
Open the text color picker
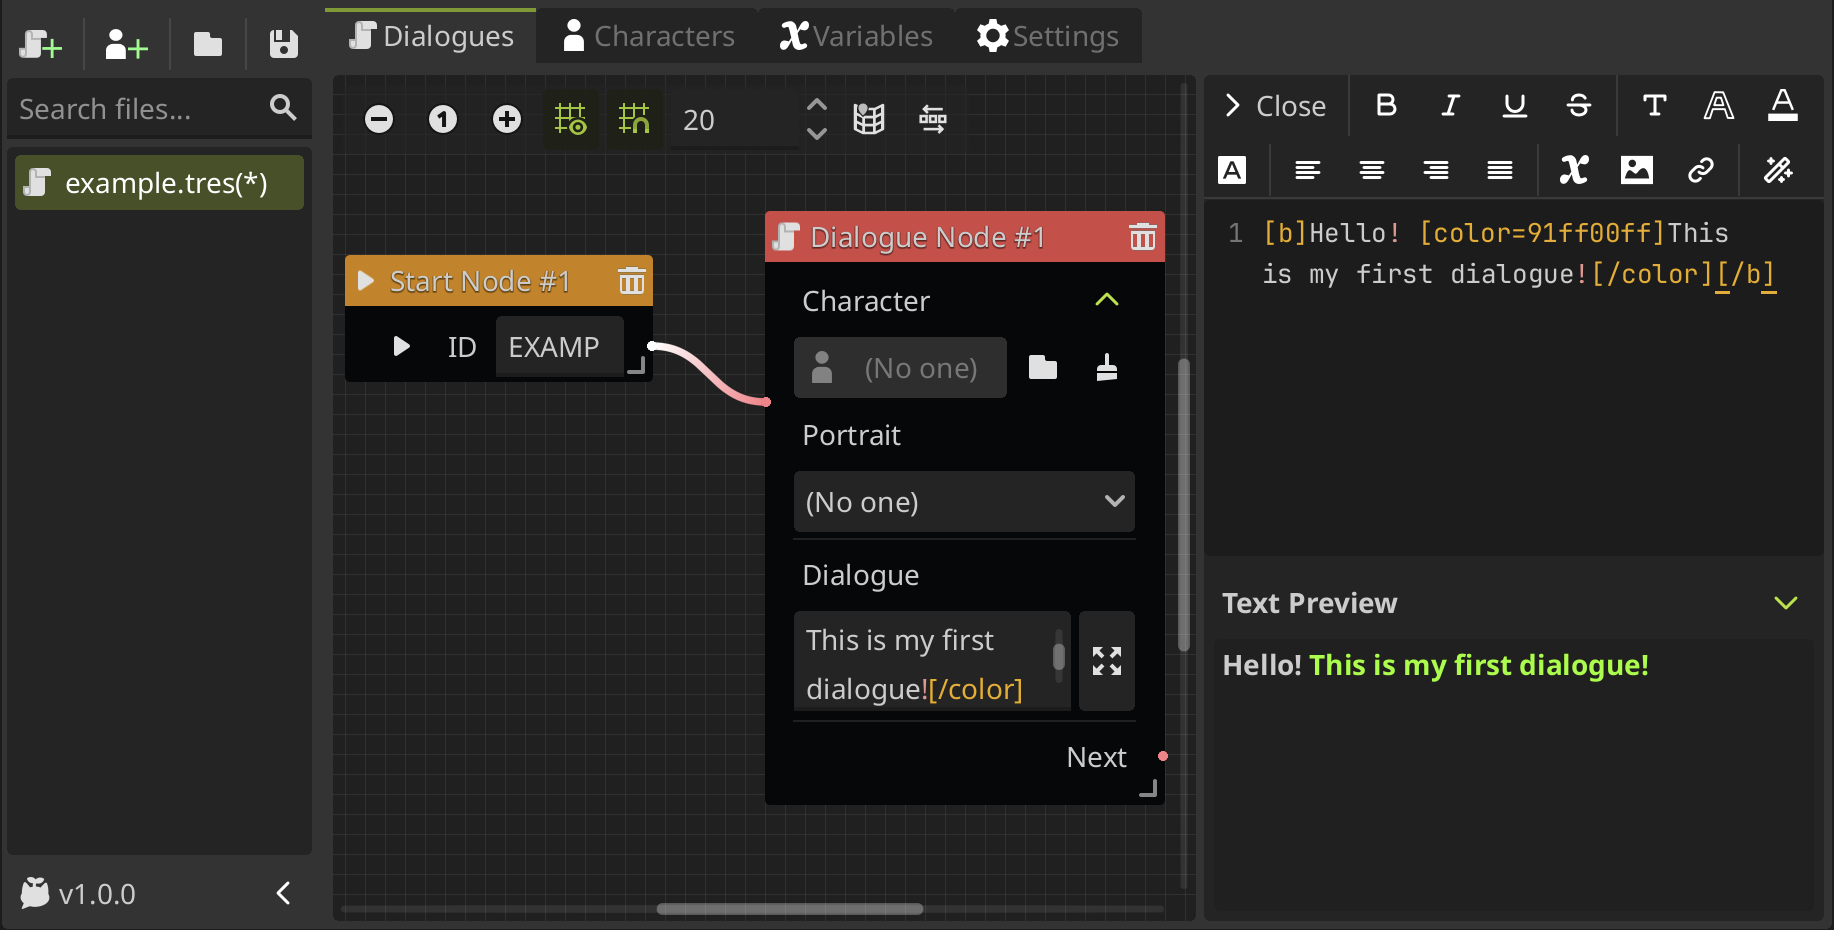point(1782,106)
